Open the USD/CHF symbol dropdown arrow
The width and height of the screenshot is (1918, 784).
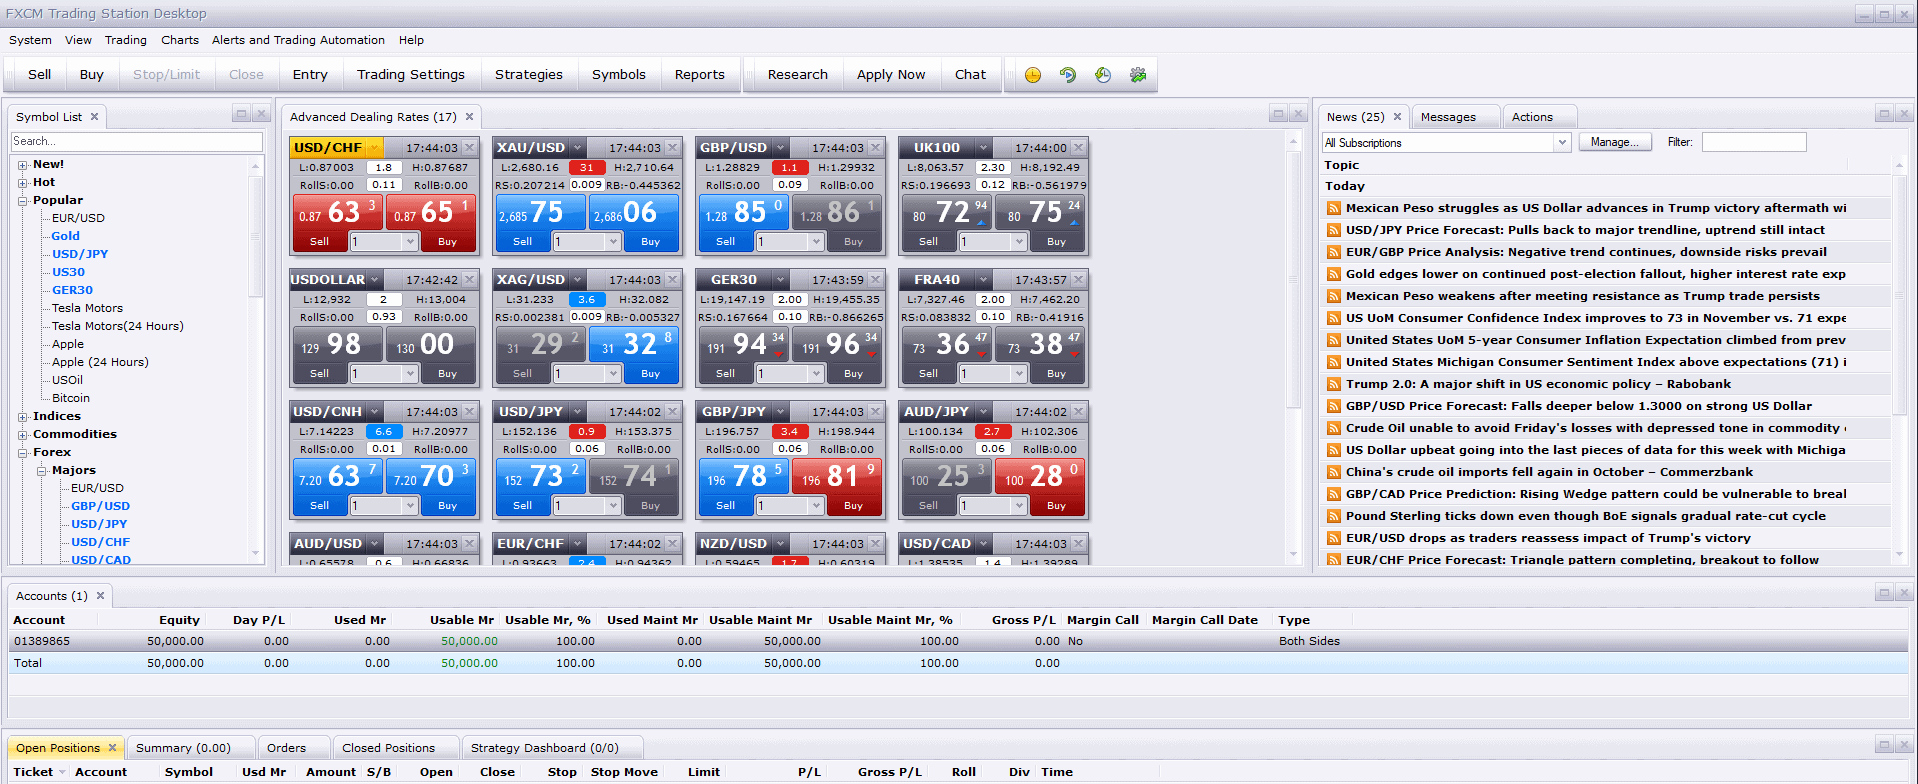tap(375, 148)
